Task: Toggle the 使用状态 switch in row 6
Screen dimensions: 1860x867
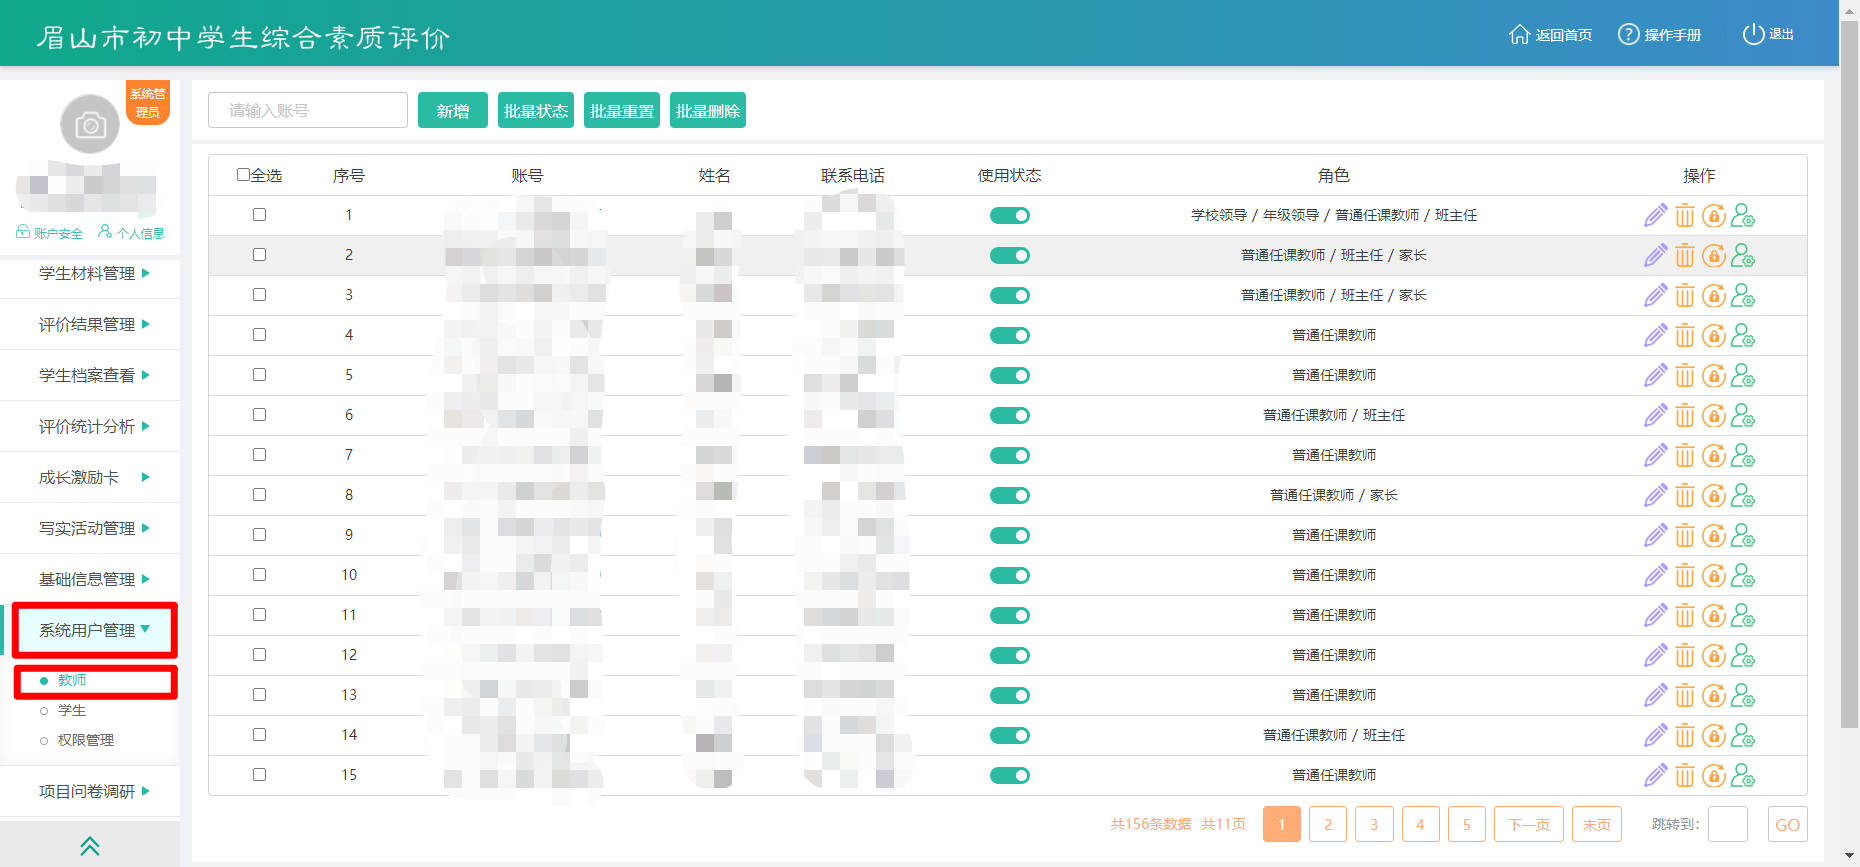Action: click(x=1010, y=415)
